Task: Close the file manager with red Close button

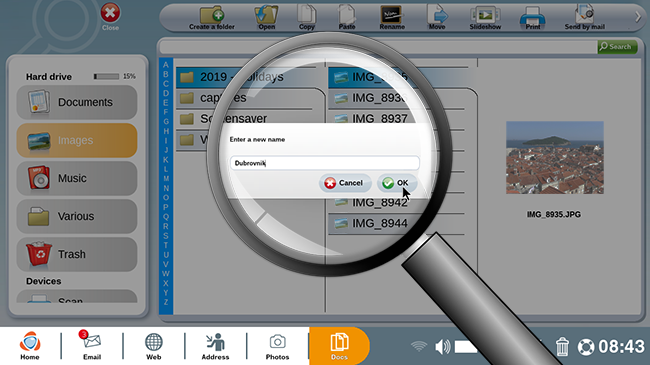Action: tap(110, 17)
